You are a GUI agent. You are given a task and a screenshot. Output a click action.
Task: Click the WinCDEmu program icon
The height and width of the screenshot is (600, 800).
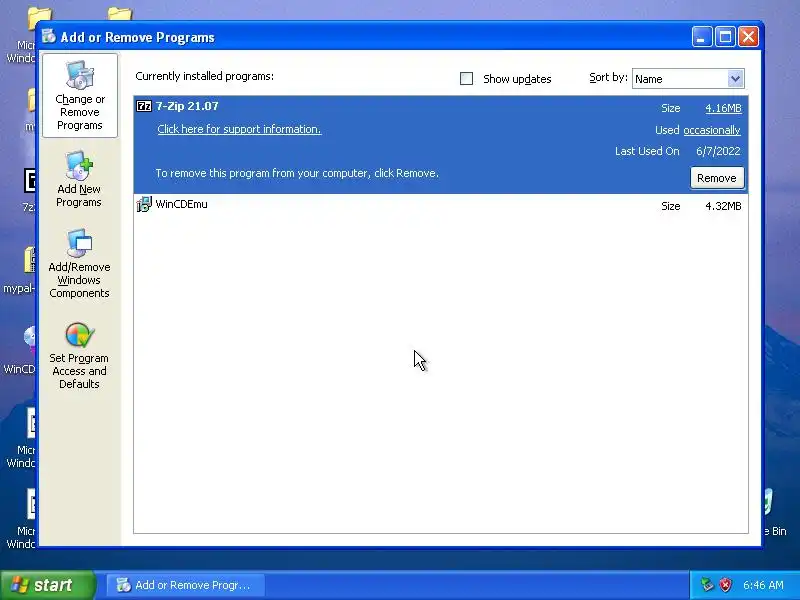click(144, 204)
